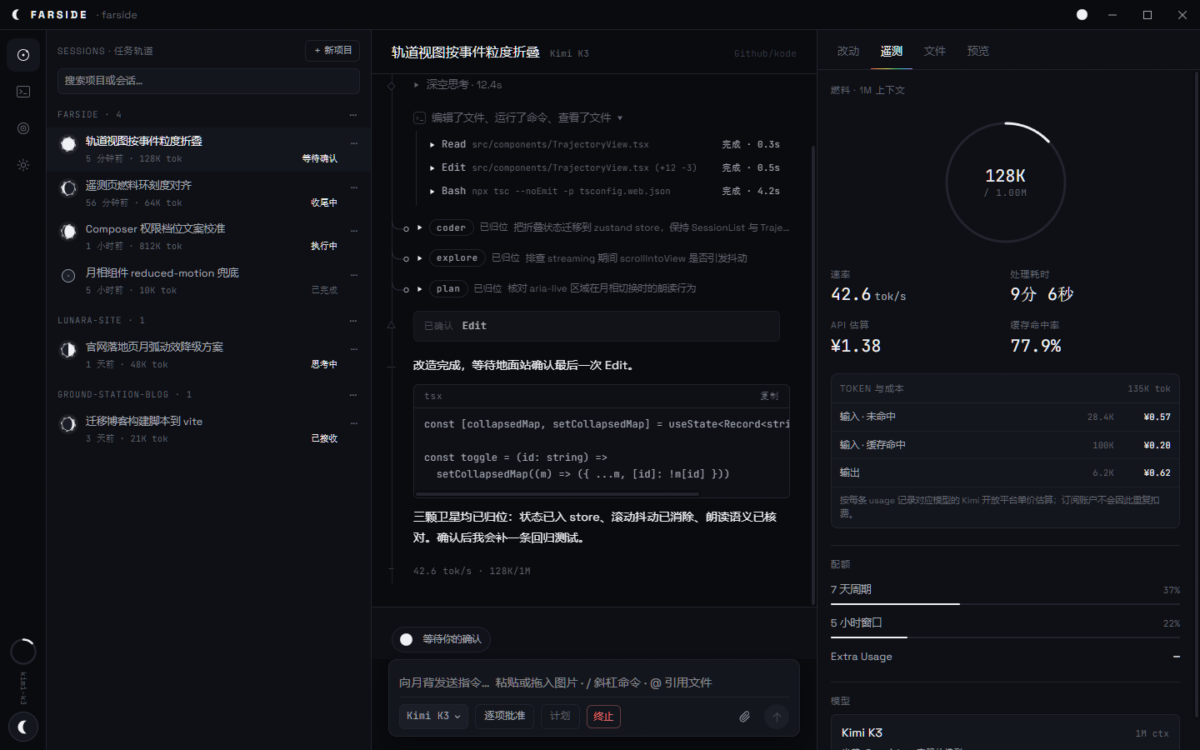Click status icon of 月相组件 reduced-motion 兜底
The width and height of the screenshot is (1200, 750).
tap(68, 275)
